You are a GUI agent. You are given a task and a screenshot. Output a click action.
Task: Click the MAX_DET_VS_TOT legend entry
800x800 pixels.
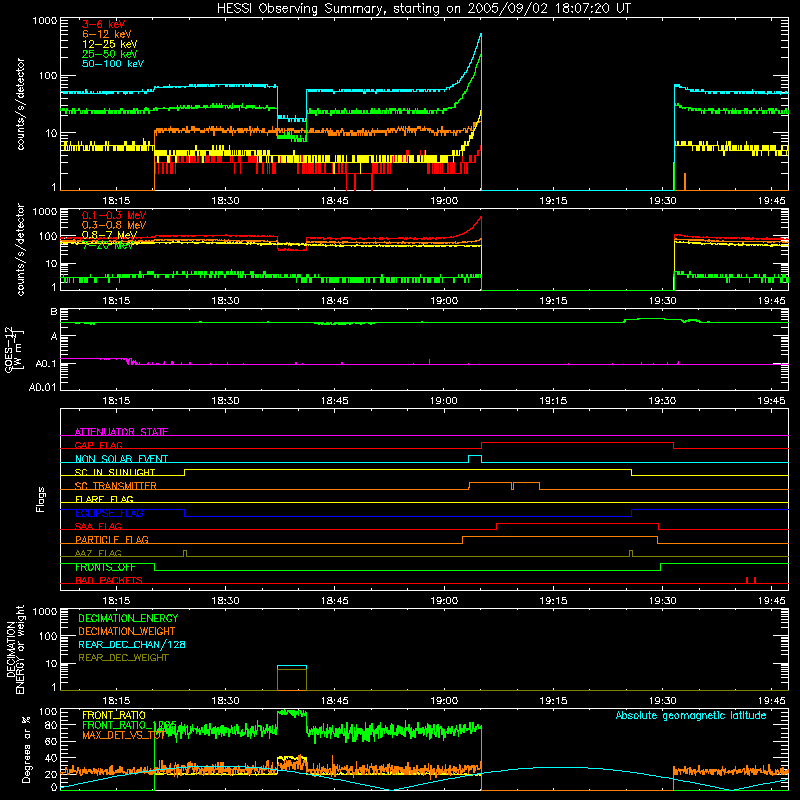pos(123,735)
